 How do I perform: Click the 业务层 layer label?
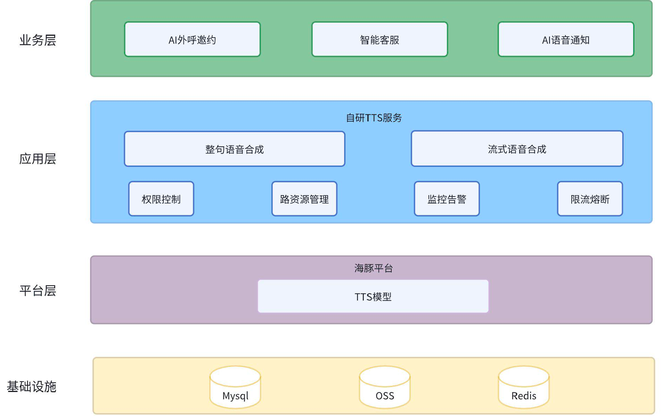coord(37,40)
